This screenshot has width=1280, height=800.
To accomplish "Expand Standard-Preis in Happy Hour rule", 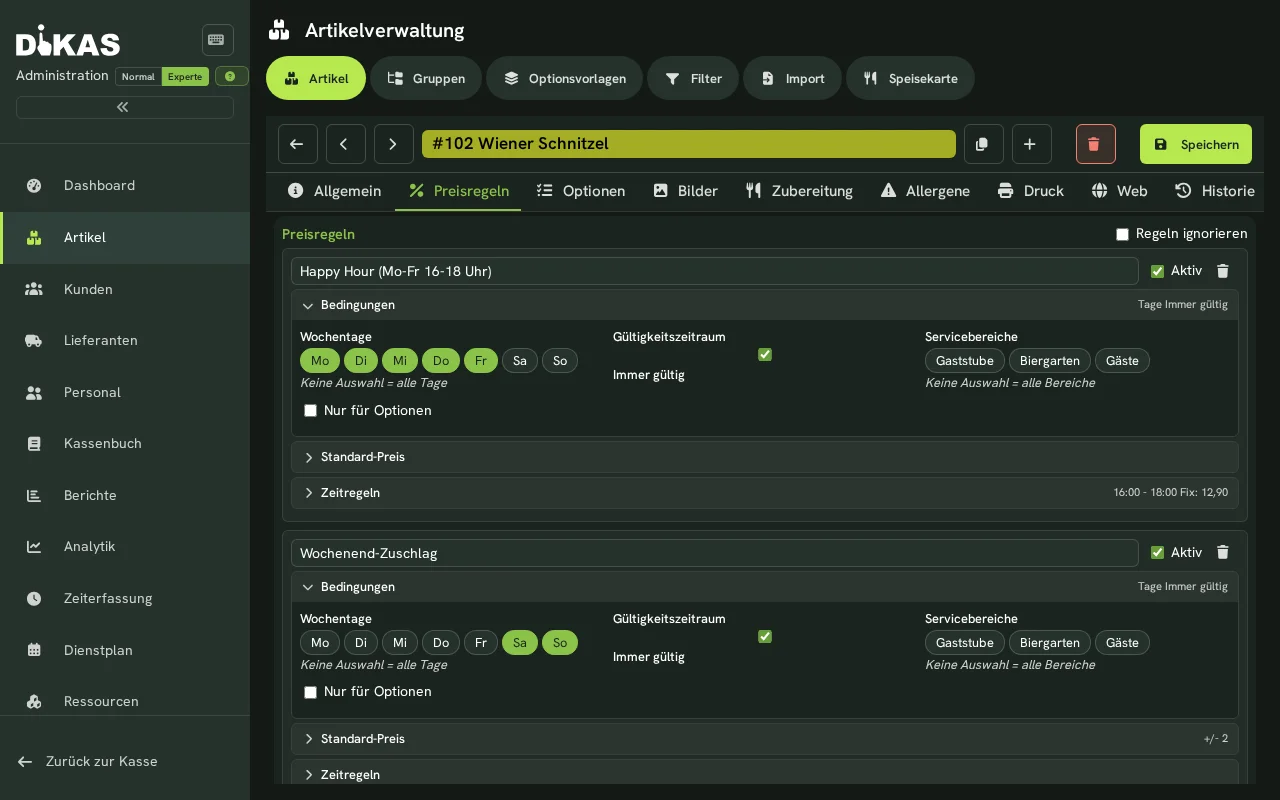I will tap(765, 457).
